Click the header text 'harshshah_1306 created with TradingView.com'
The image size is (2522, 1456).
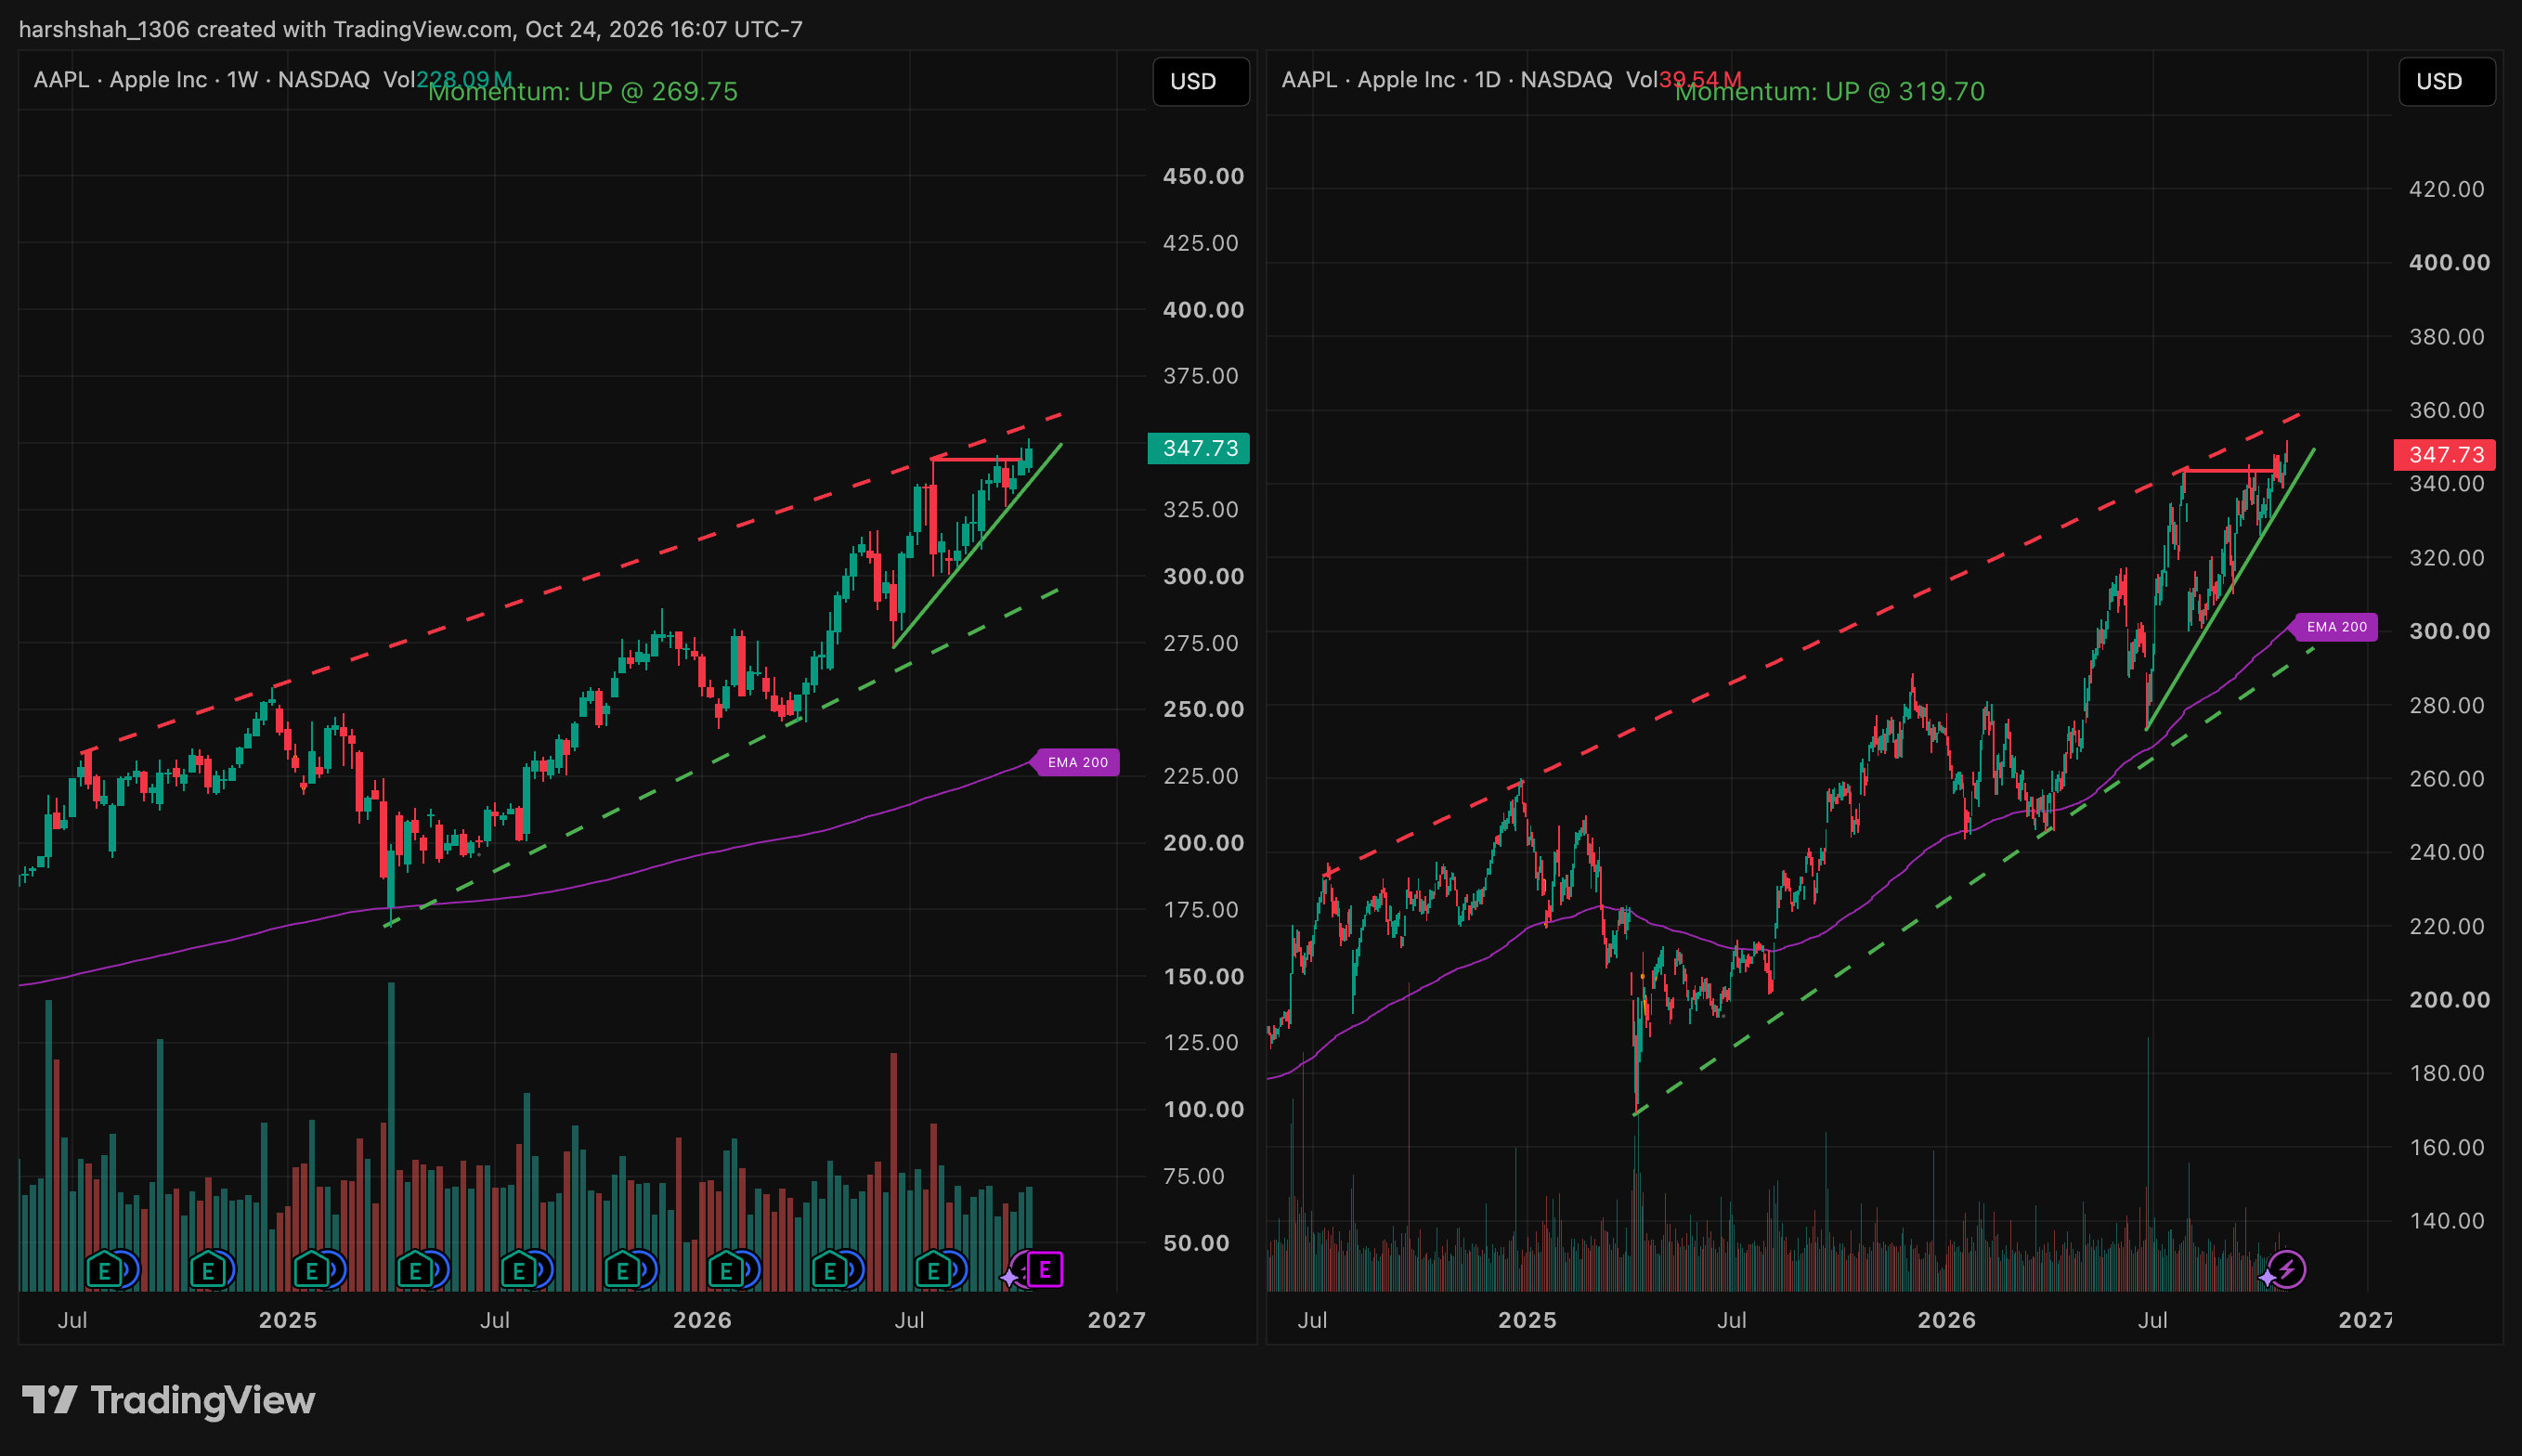point(267,29)
